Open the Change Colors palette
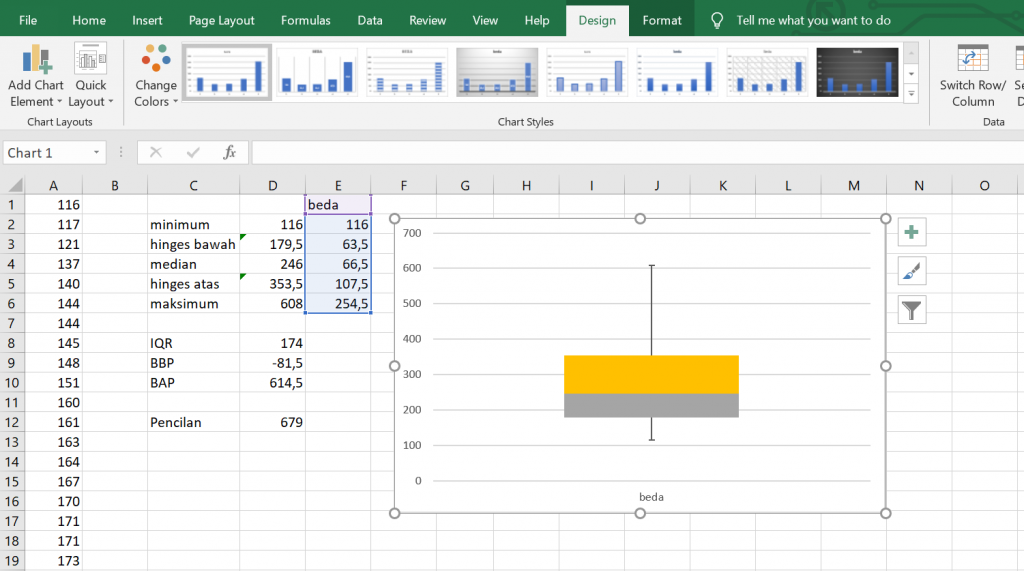This screenshot has width=1024, height=571. (156, 76)
